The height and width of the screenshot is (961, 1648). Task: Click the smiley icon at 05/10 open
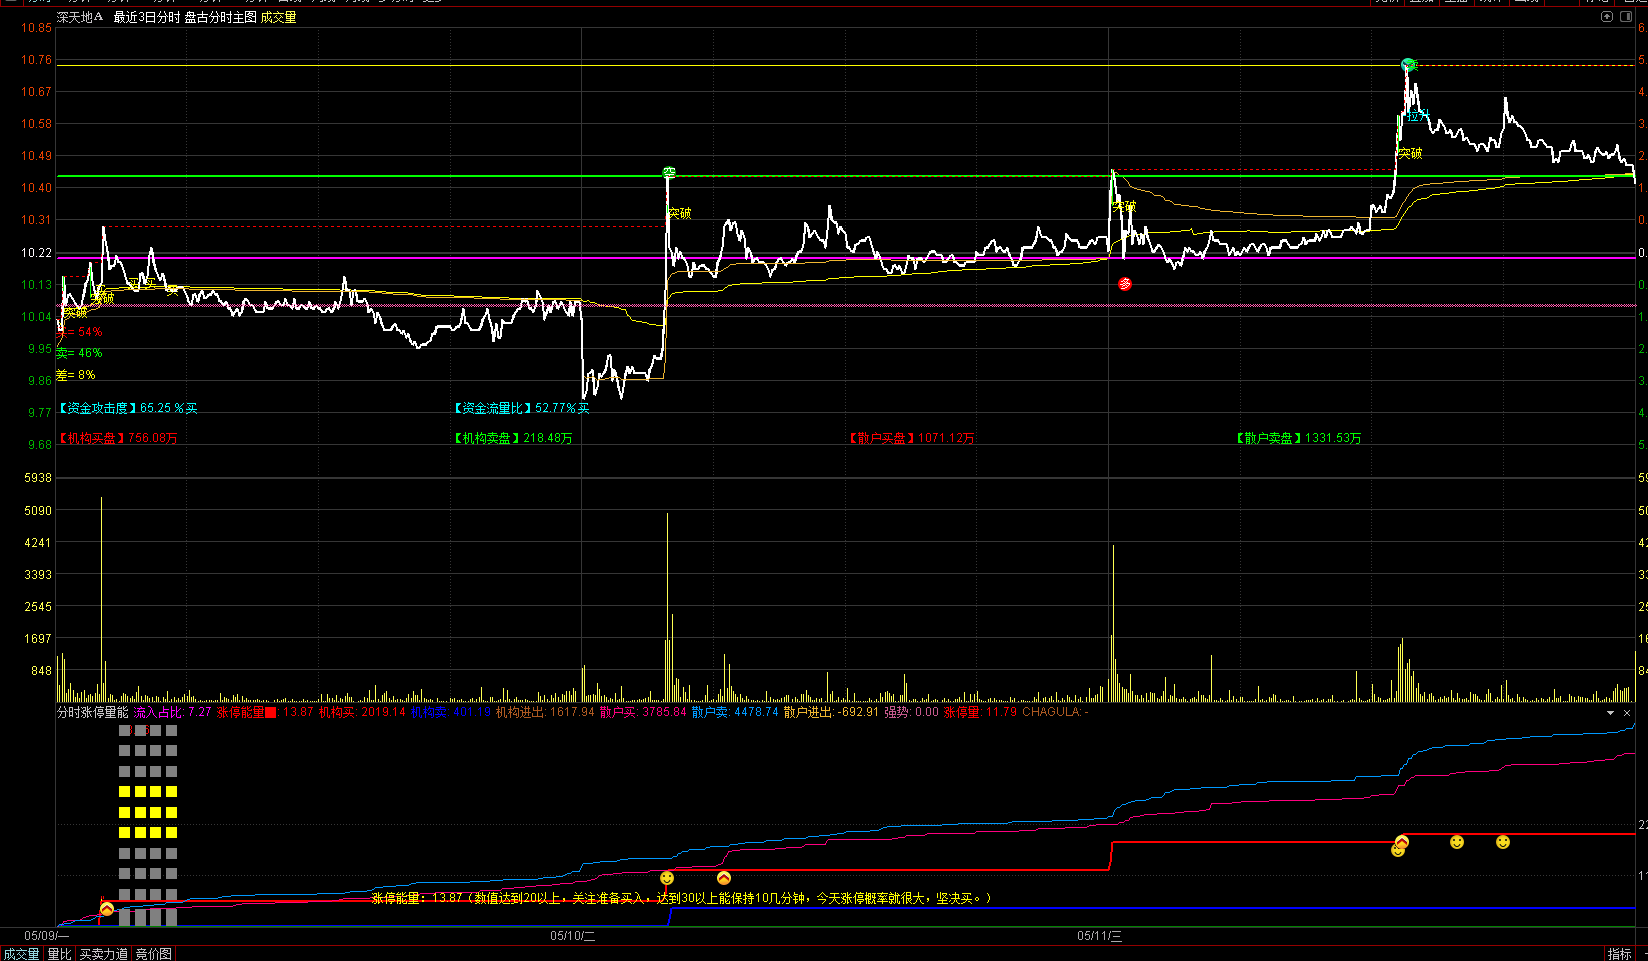tap(667, 878)
